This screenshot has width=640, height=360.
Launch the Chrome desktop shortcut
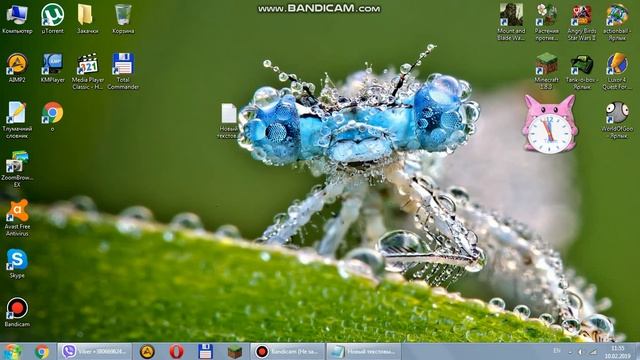tap(52, 117)
